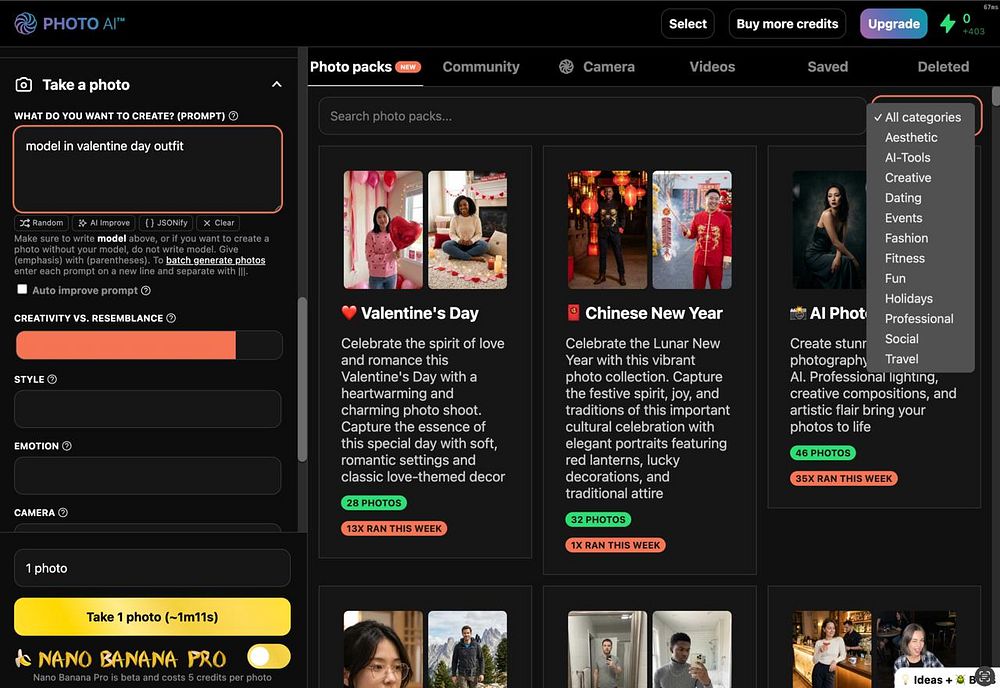The image size is (1000, 688).
Task: Click the 13X RAN THIS WEEK badge
Action: pyautogui.click(x=394, y=528)
